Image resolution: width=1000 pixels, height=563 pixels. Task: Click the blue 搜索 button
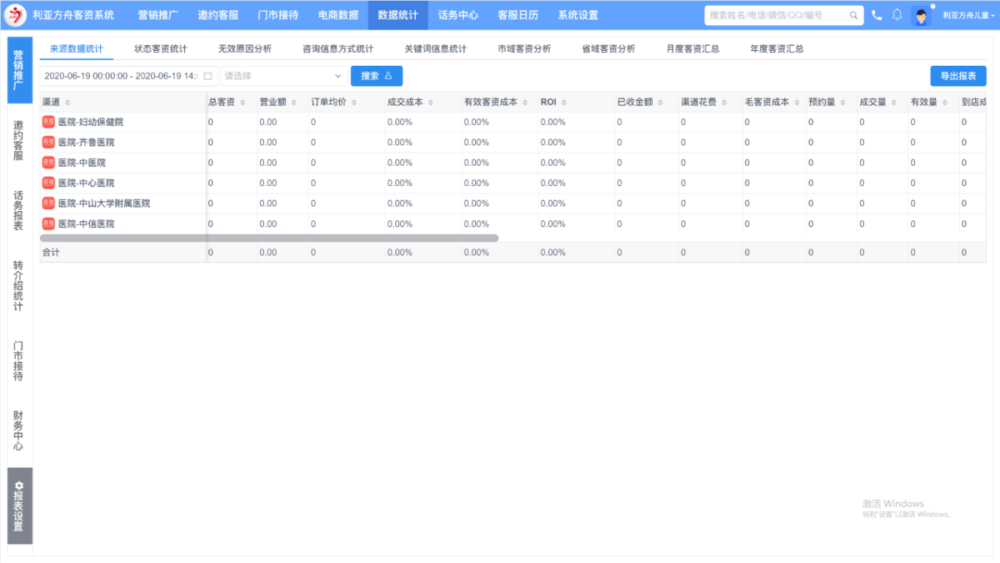point(376,76)
